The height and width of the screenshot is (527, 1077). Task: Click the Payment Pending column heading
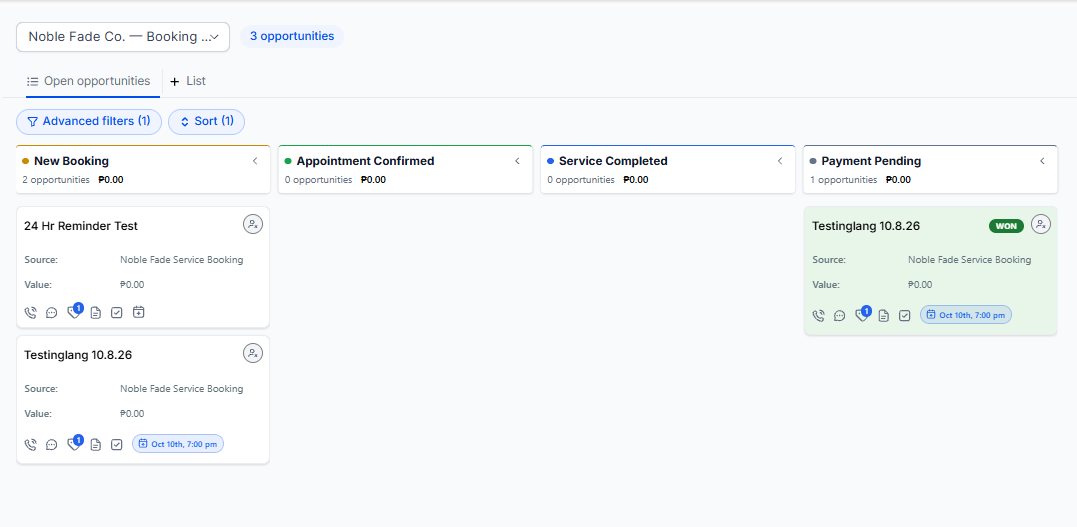(x=871, y=161)
